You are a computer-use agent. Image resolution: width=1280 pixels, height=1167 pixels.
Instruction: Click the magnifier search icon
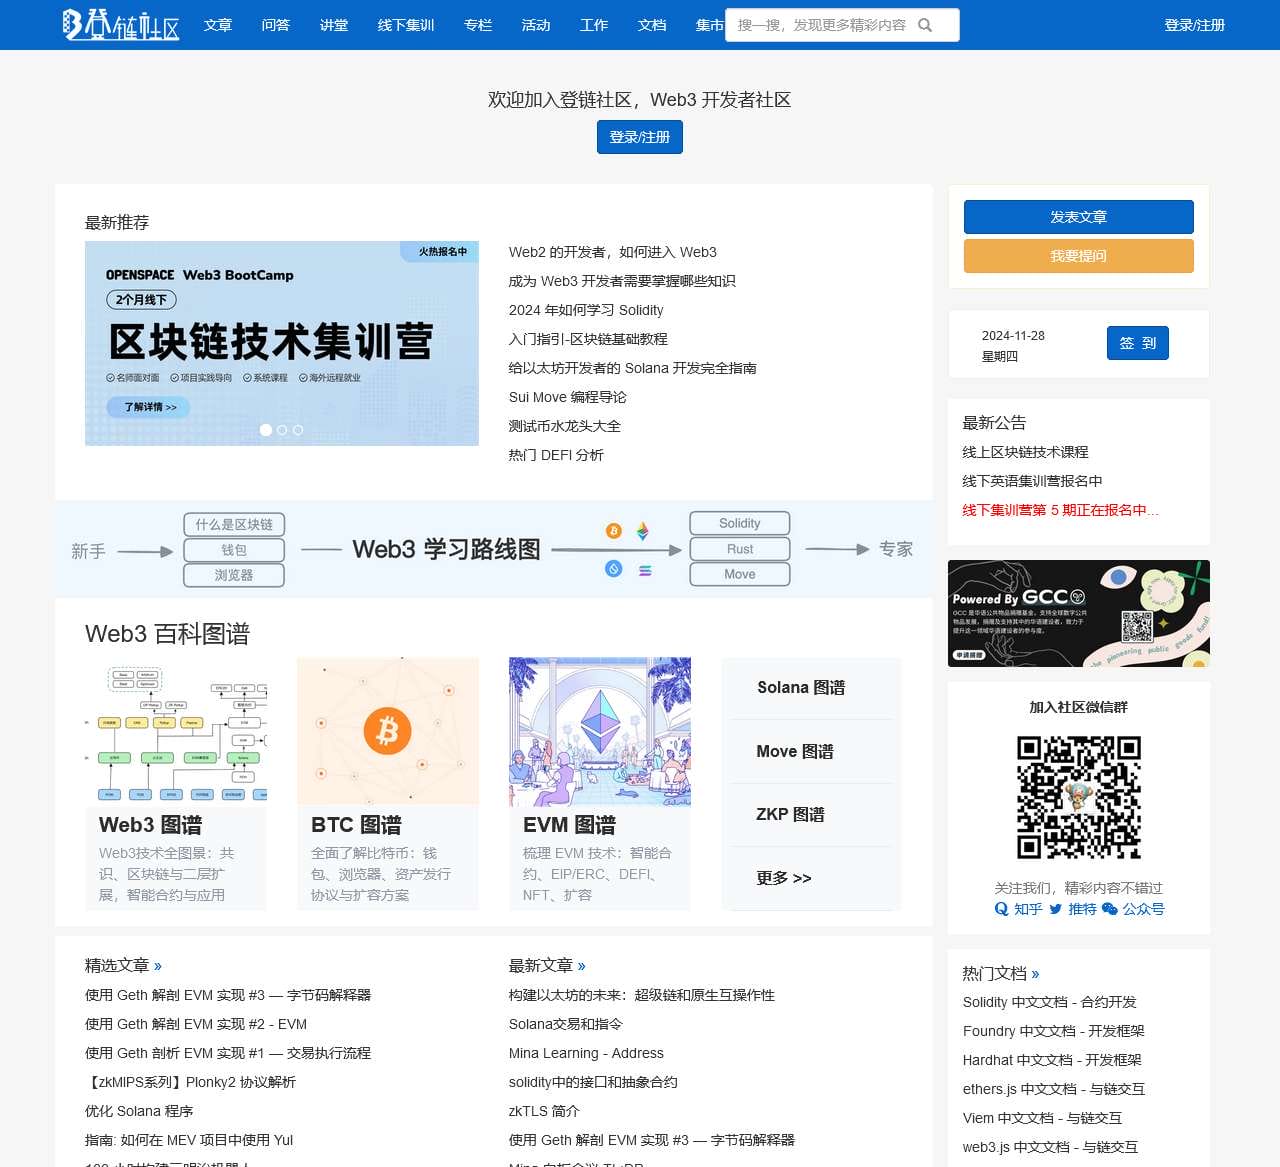[925, 25]
